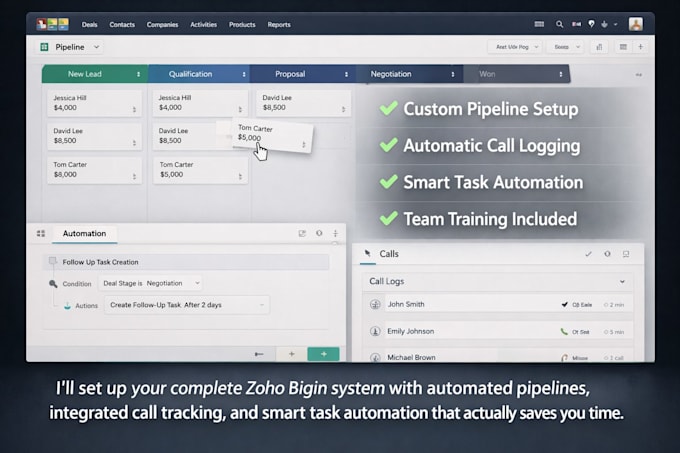Open options on Tom Carter $8,000 card
Image resolution: width=680 pixels, height=453 pixels.
[x=134, y=176]
